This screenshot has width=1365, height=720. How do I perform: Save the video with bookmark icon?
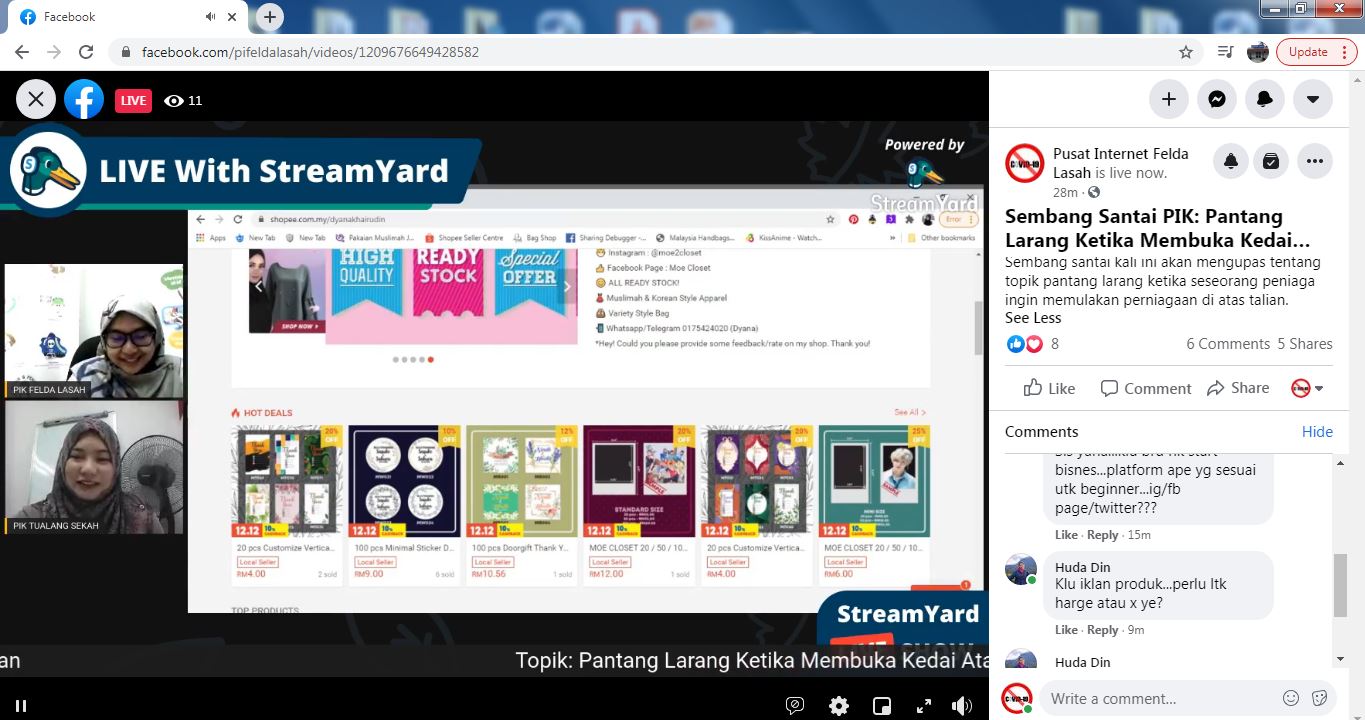point(1271,161)
